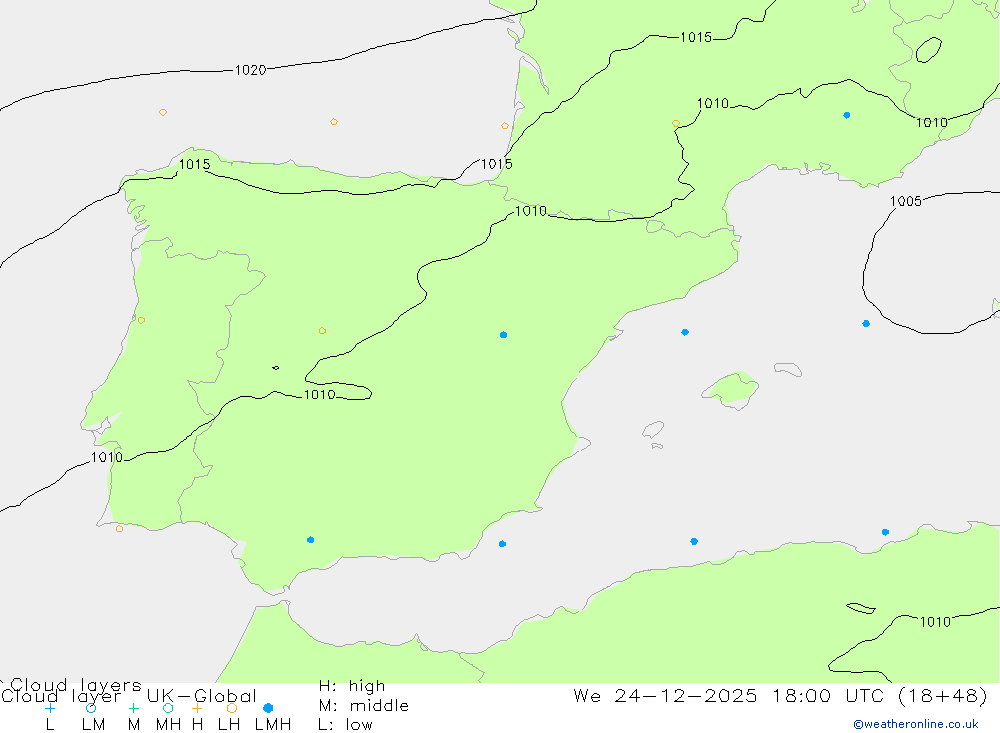Select the 'H: high' legend text
This screenshot has width=1000, height=733.
point(352,686)
